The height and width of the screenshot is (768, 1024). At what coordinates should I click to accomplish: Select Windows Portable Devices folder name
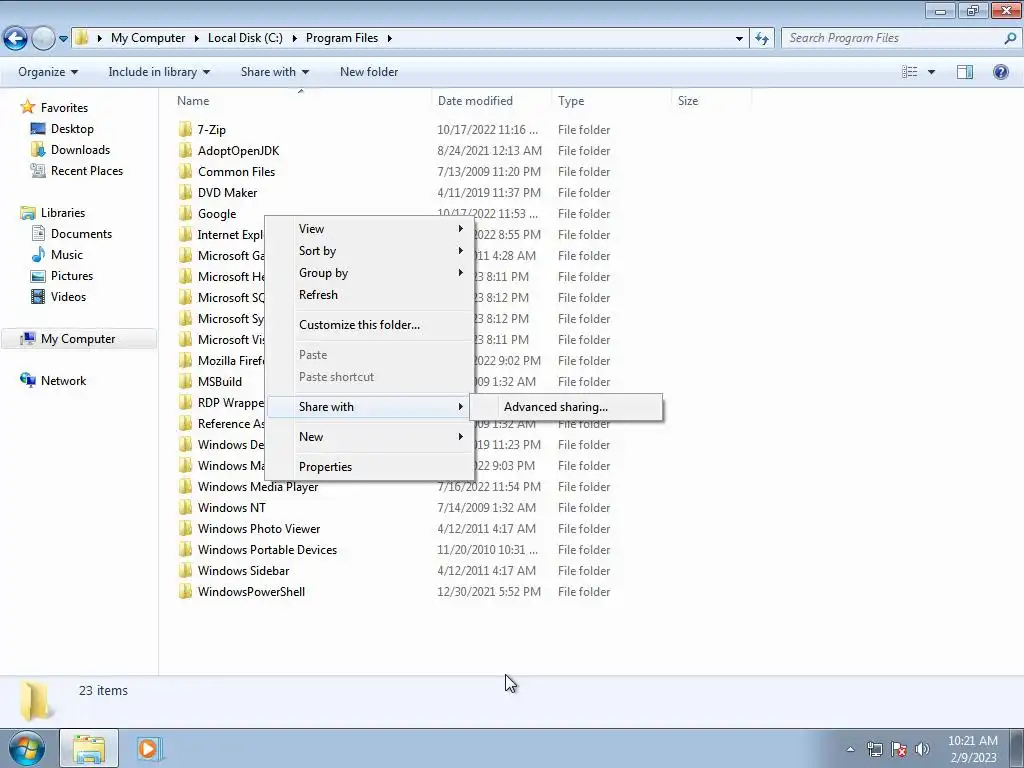pyautogui.click(x=267, y=549)
